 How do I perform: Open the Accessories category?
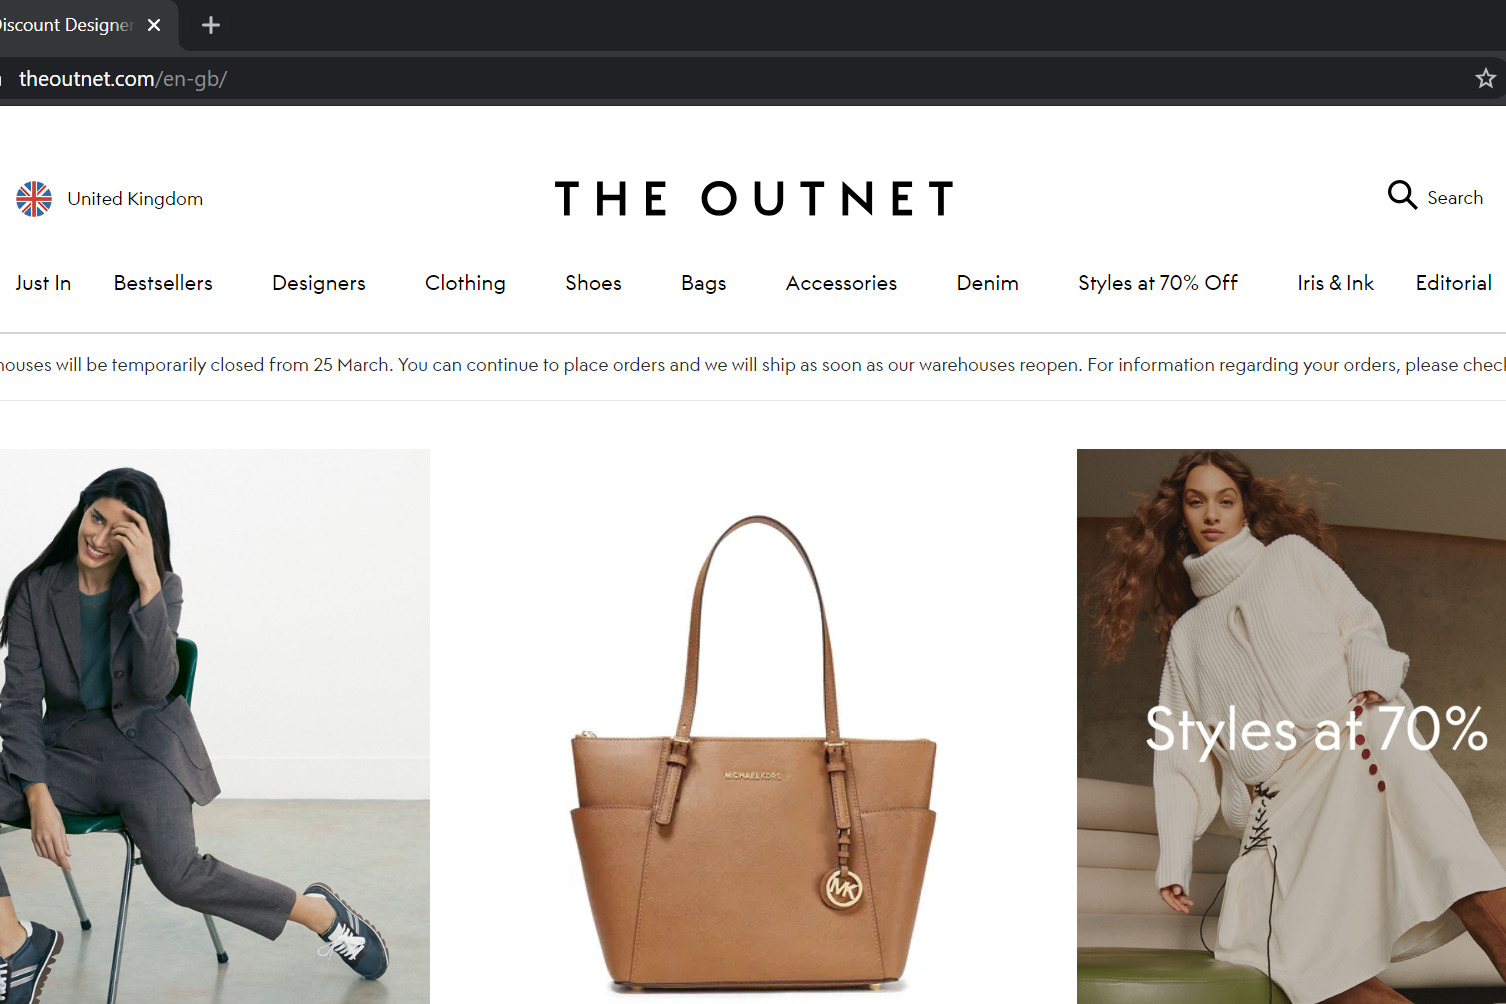(x=841, y=283)
